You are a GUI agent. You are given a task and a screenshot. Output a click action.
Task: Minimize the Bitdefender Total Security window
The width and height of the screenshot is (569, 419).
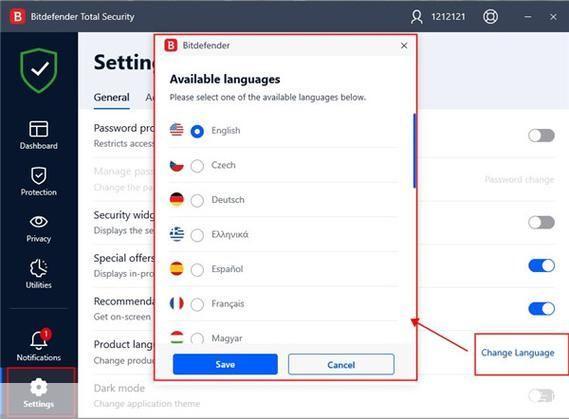click(528, 17)
